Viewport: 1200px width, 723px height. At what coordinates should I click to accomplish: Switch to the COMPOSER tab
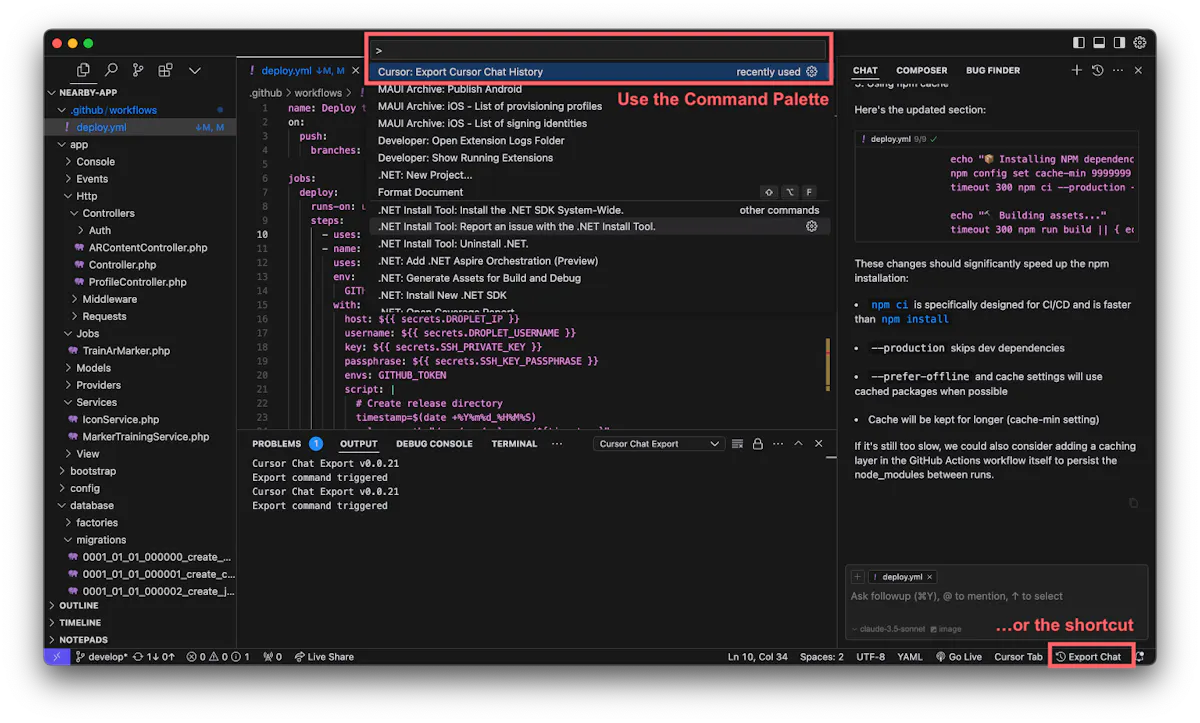tap(921, 71)
